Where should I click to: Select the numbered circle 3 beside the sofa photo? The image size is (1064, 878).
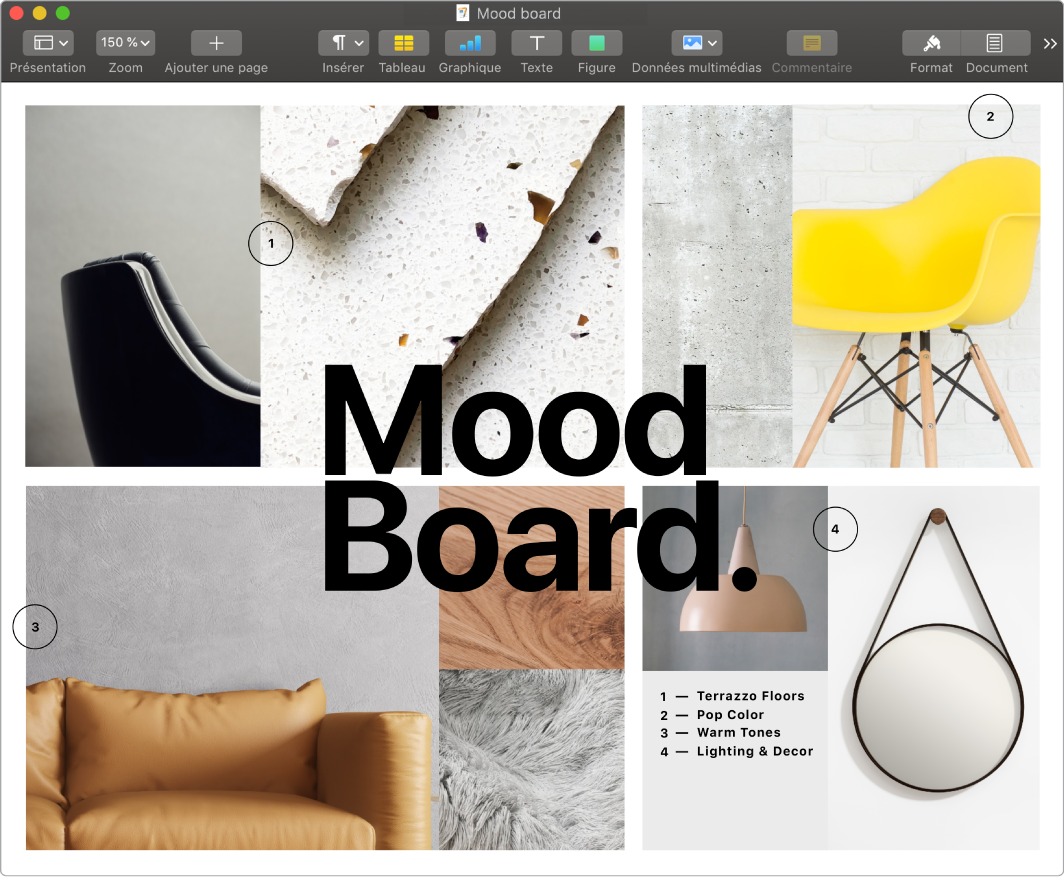pos(35,627)
